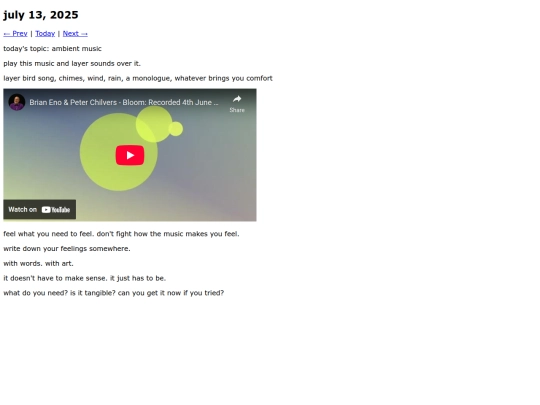Image resolution: width=540 pixels, height=405 pixels.
Task: Select text "feel what you need to feel" line
Action: pyautogui.click(x=121, y=234)
